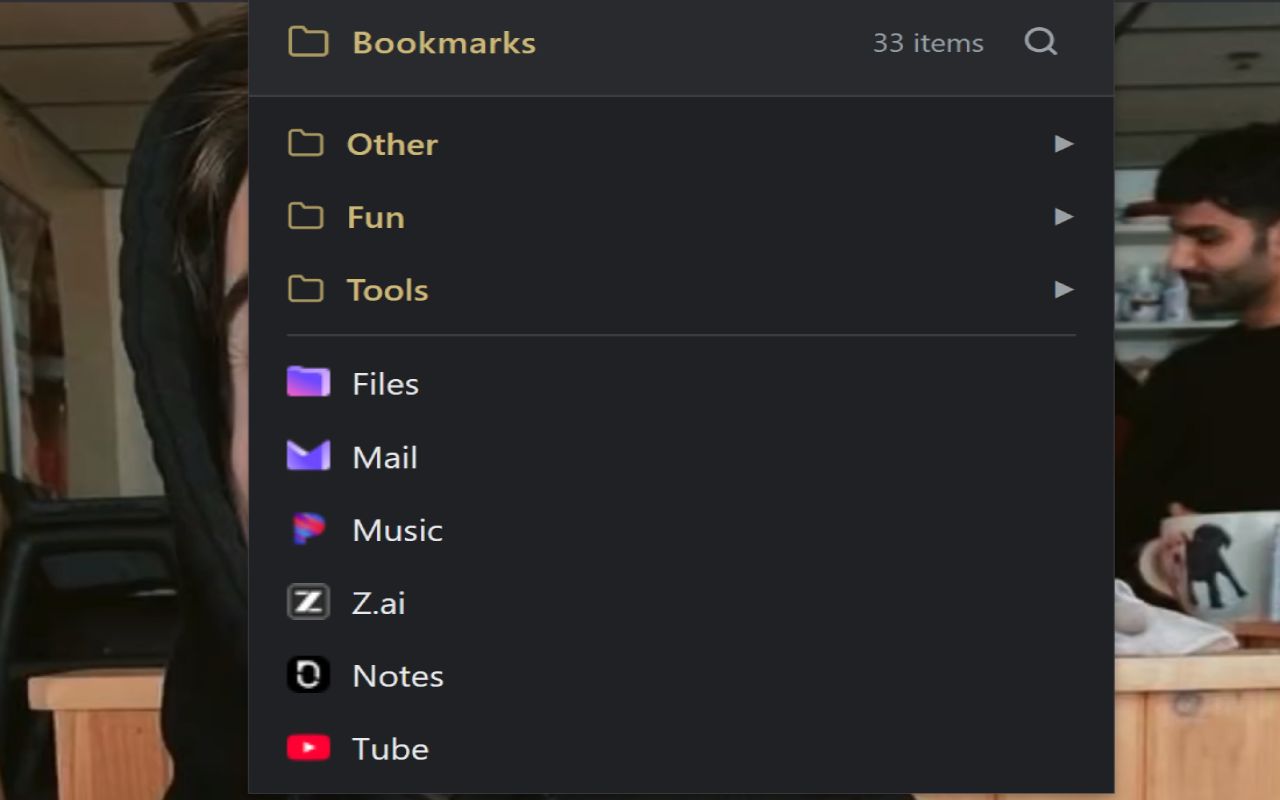Open the Fun bookmarks folder label
Screen dimensions: 1280x800
(x=375, y=217)
